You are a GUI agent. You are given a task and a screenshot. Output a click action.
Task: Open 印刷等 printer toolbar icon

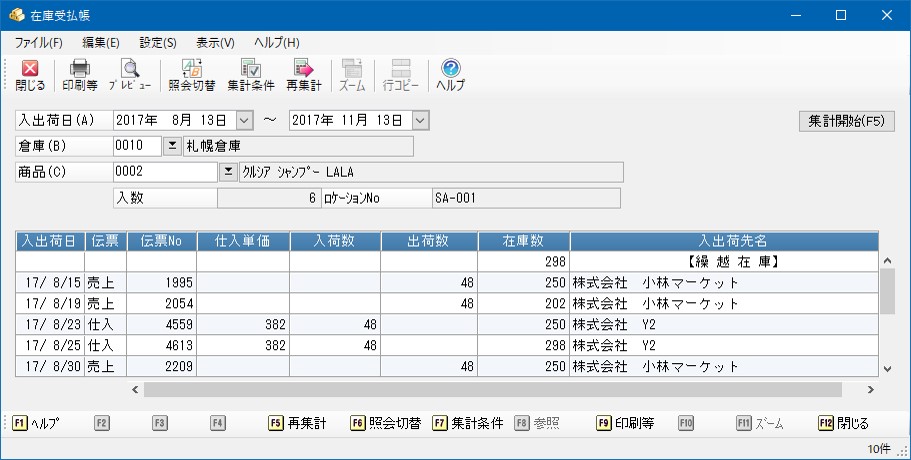pyautogui.click(x=80, y=75)
